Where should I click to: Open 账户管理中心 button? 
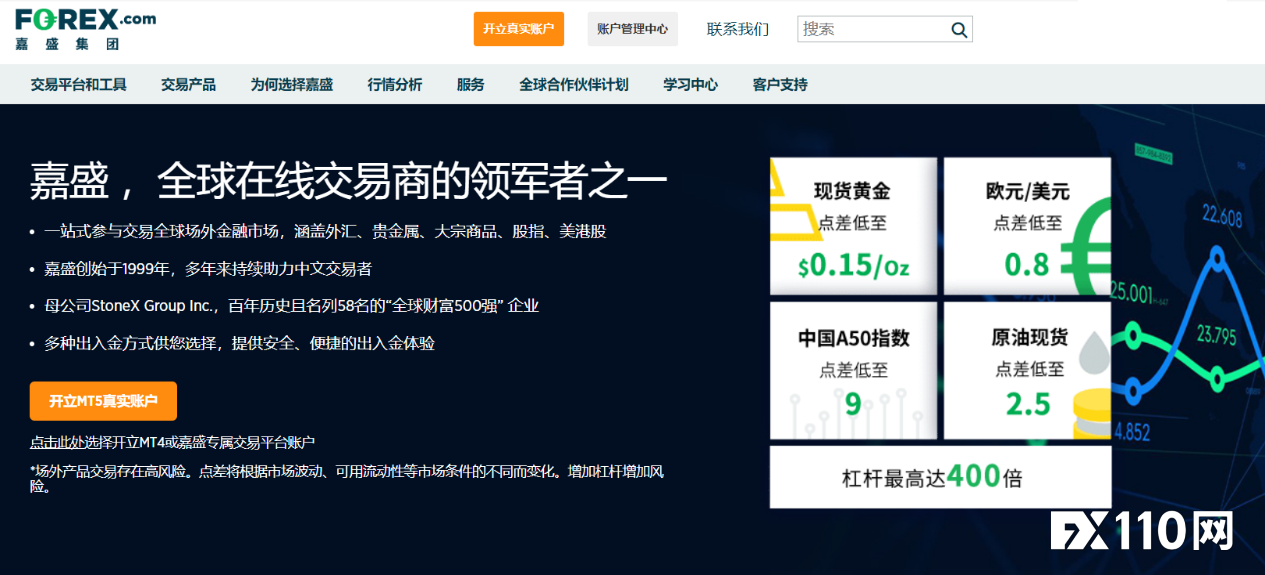(632, 29)
